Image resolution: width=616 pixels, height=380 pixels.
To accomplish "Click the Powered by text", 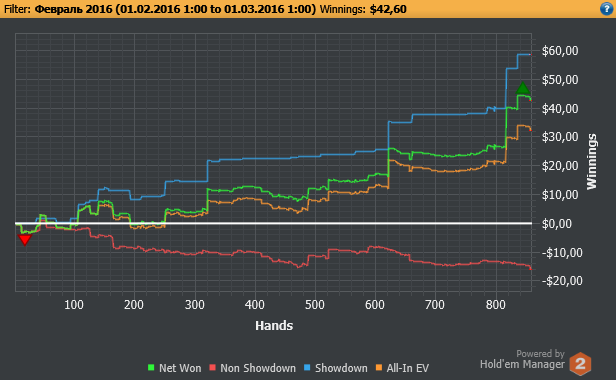I will pyautogui.click(x=540, y=354).
